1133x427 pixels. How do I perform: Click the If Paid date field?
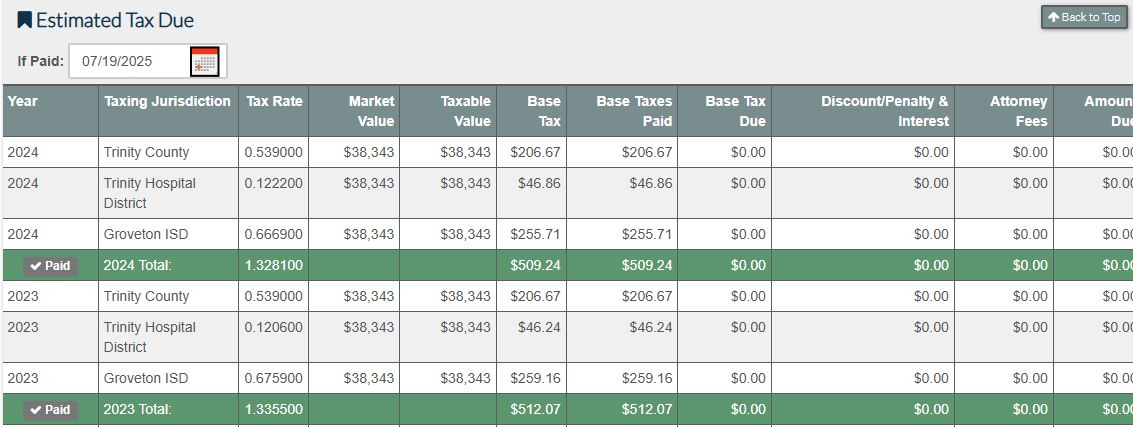pyautogui.click(x=128, y=61)
